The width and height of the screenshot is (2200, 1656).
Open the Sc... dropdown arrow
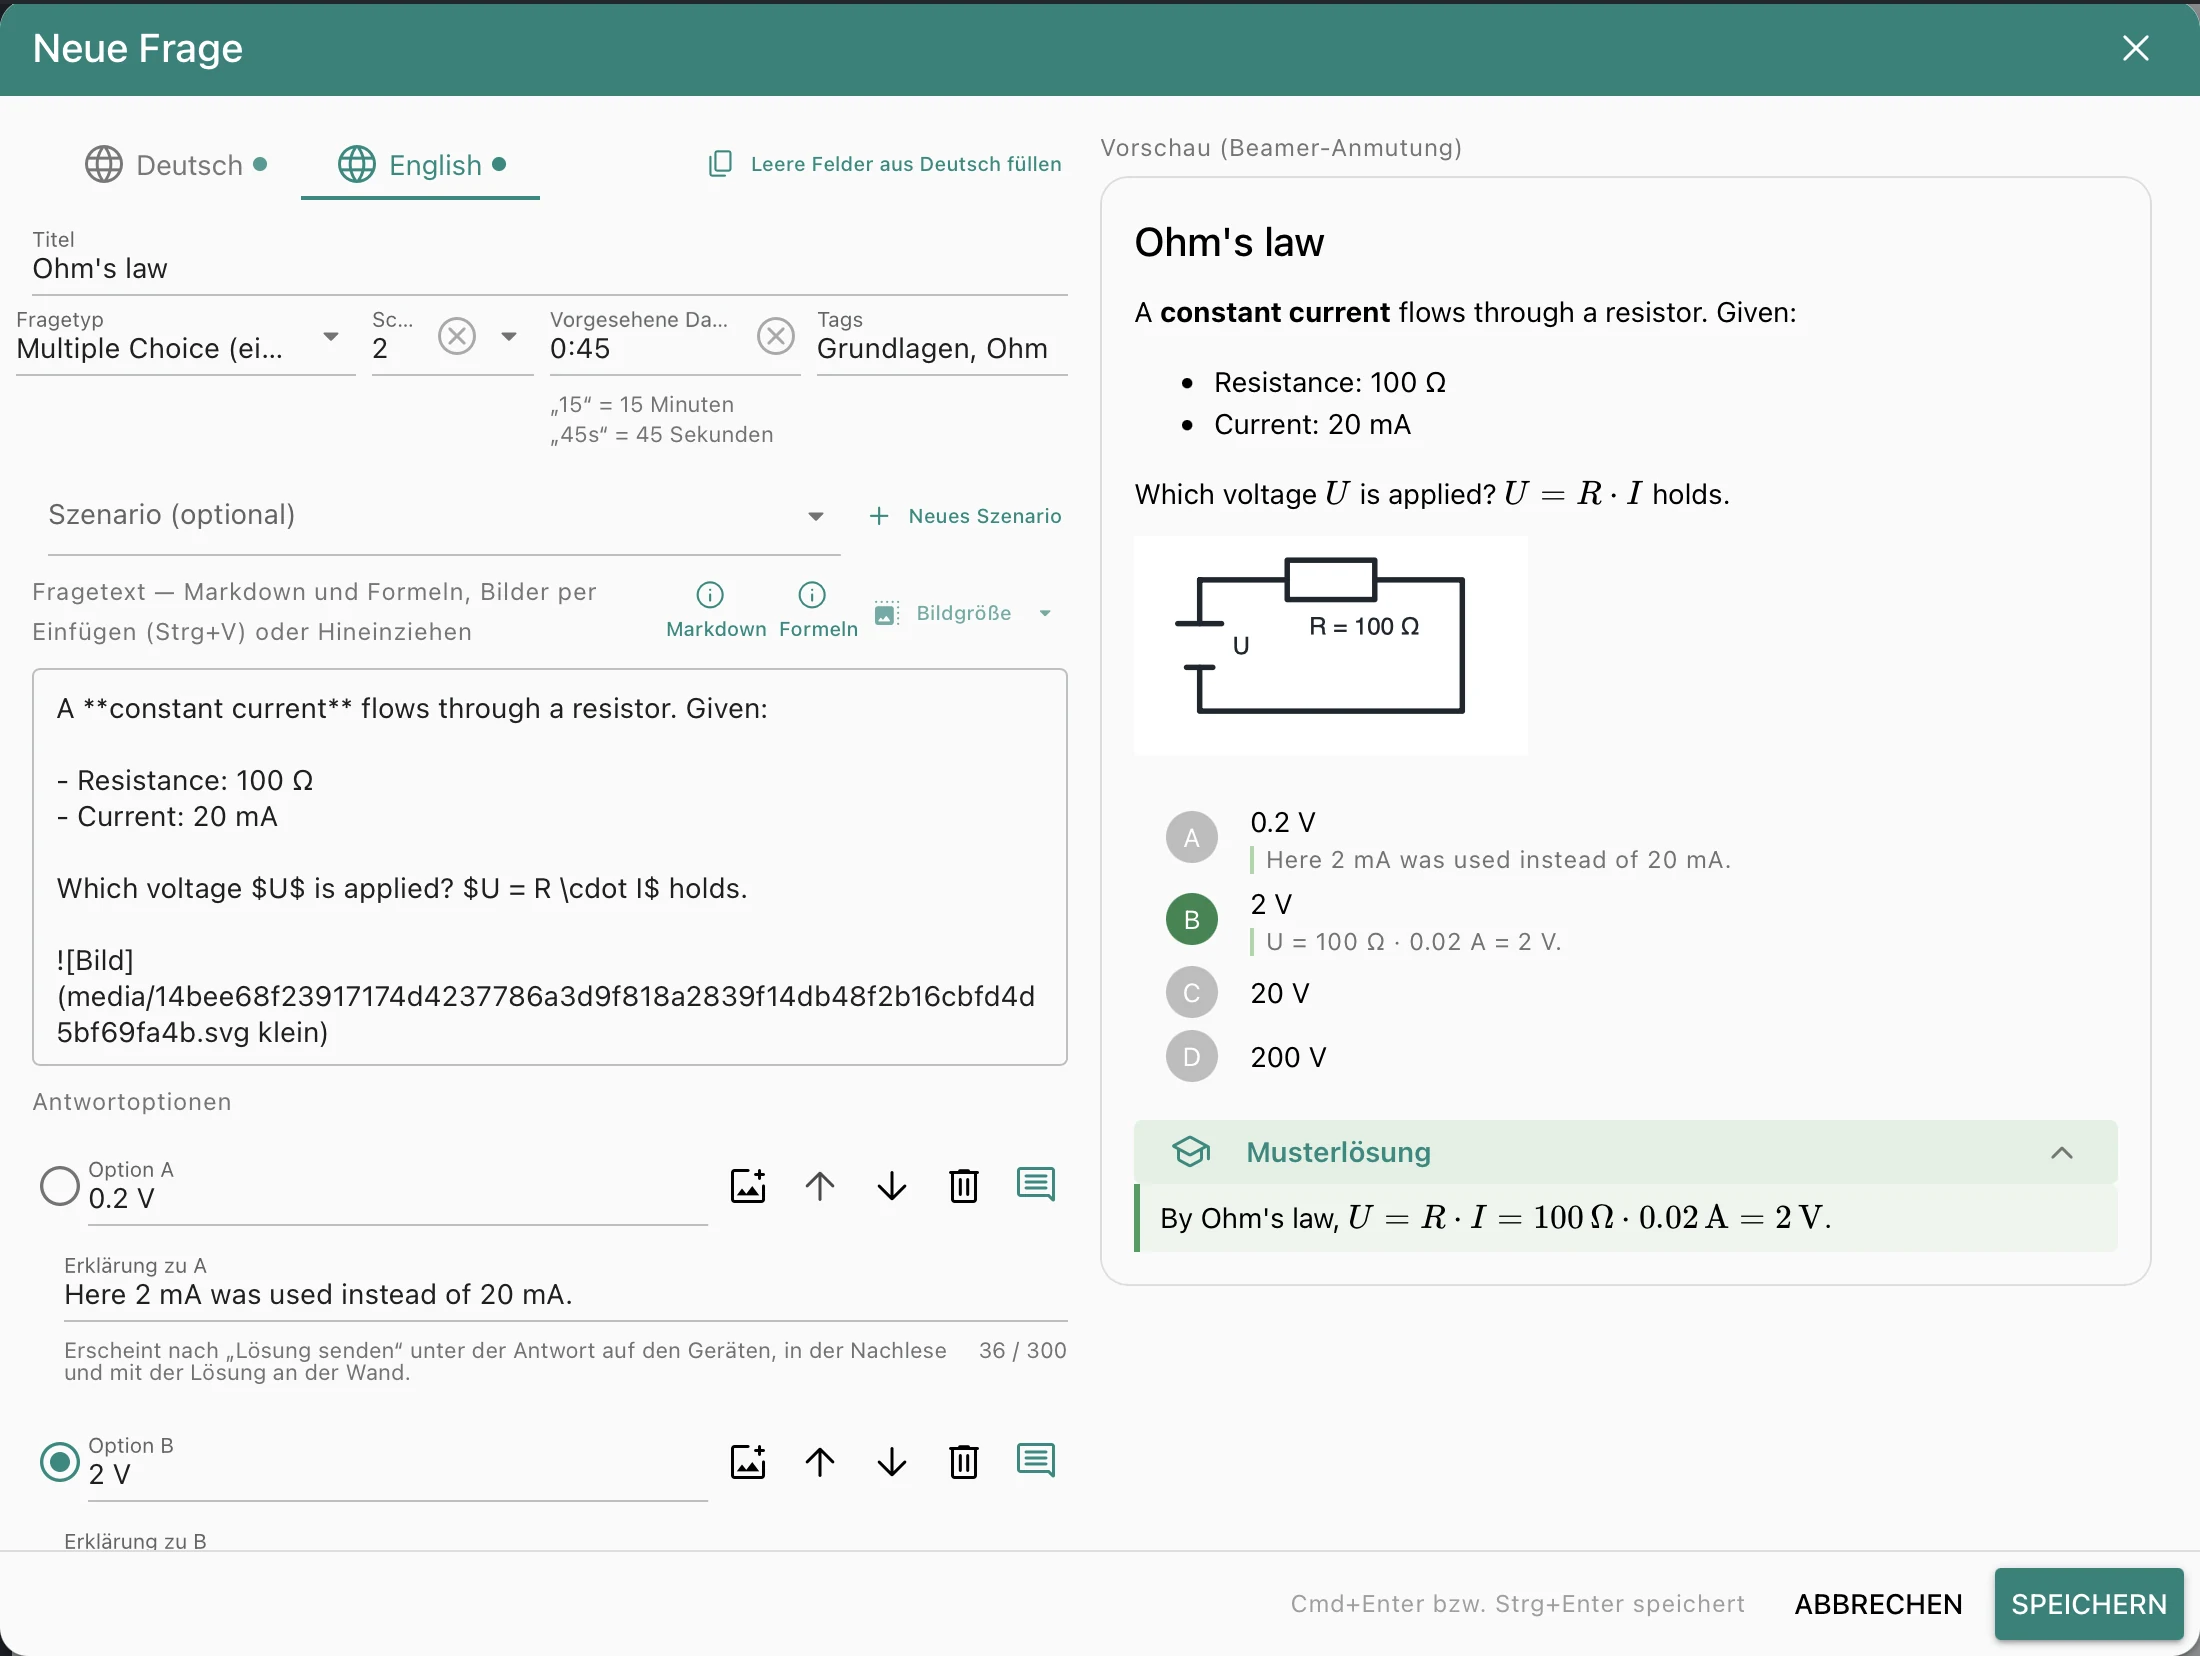509,336
